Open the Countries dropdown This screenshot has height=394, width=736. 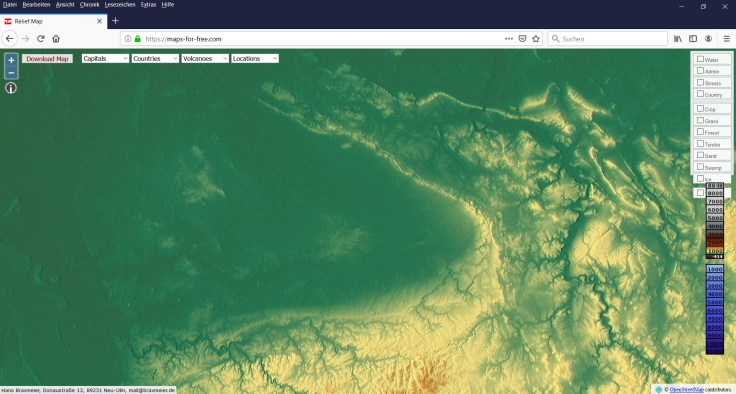155,58
